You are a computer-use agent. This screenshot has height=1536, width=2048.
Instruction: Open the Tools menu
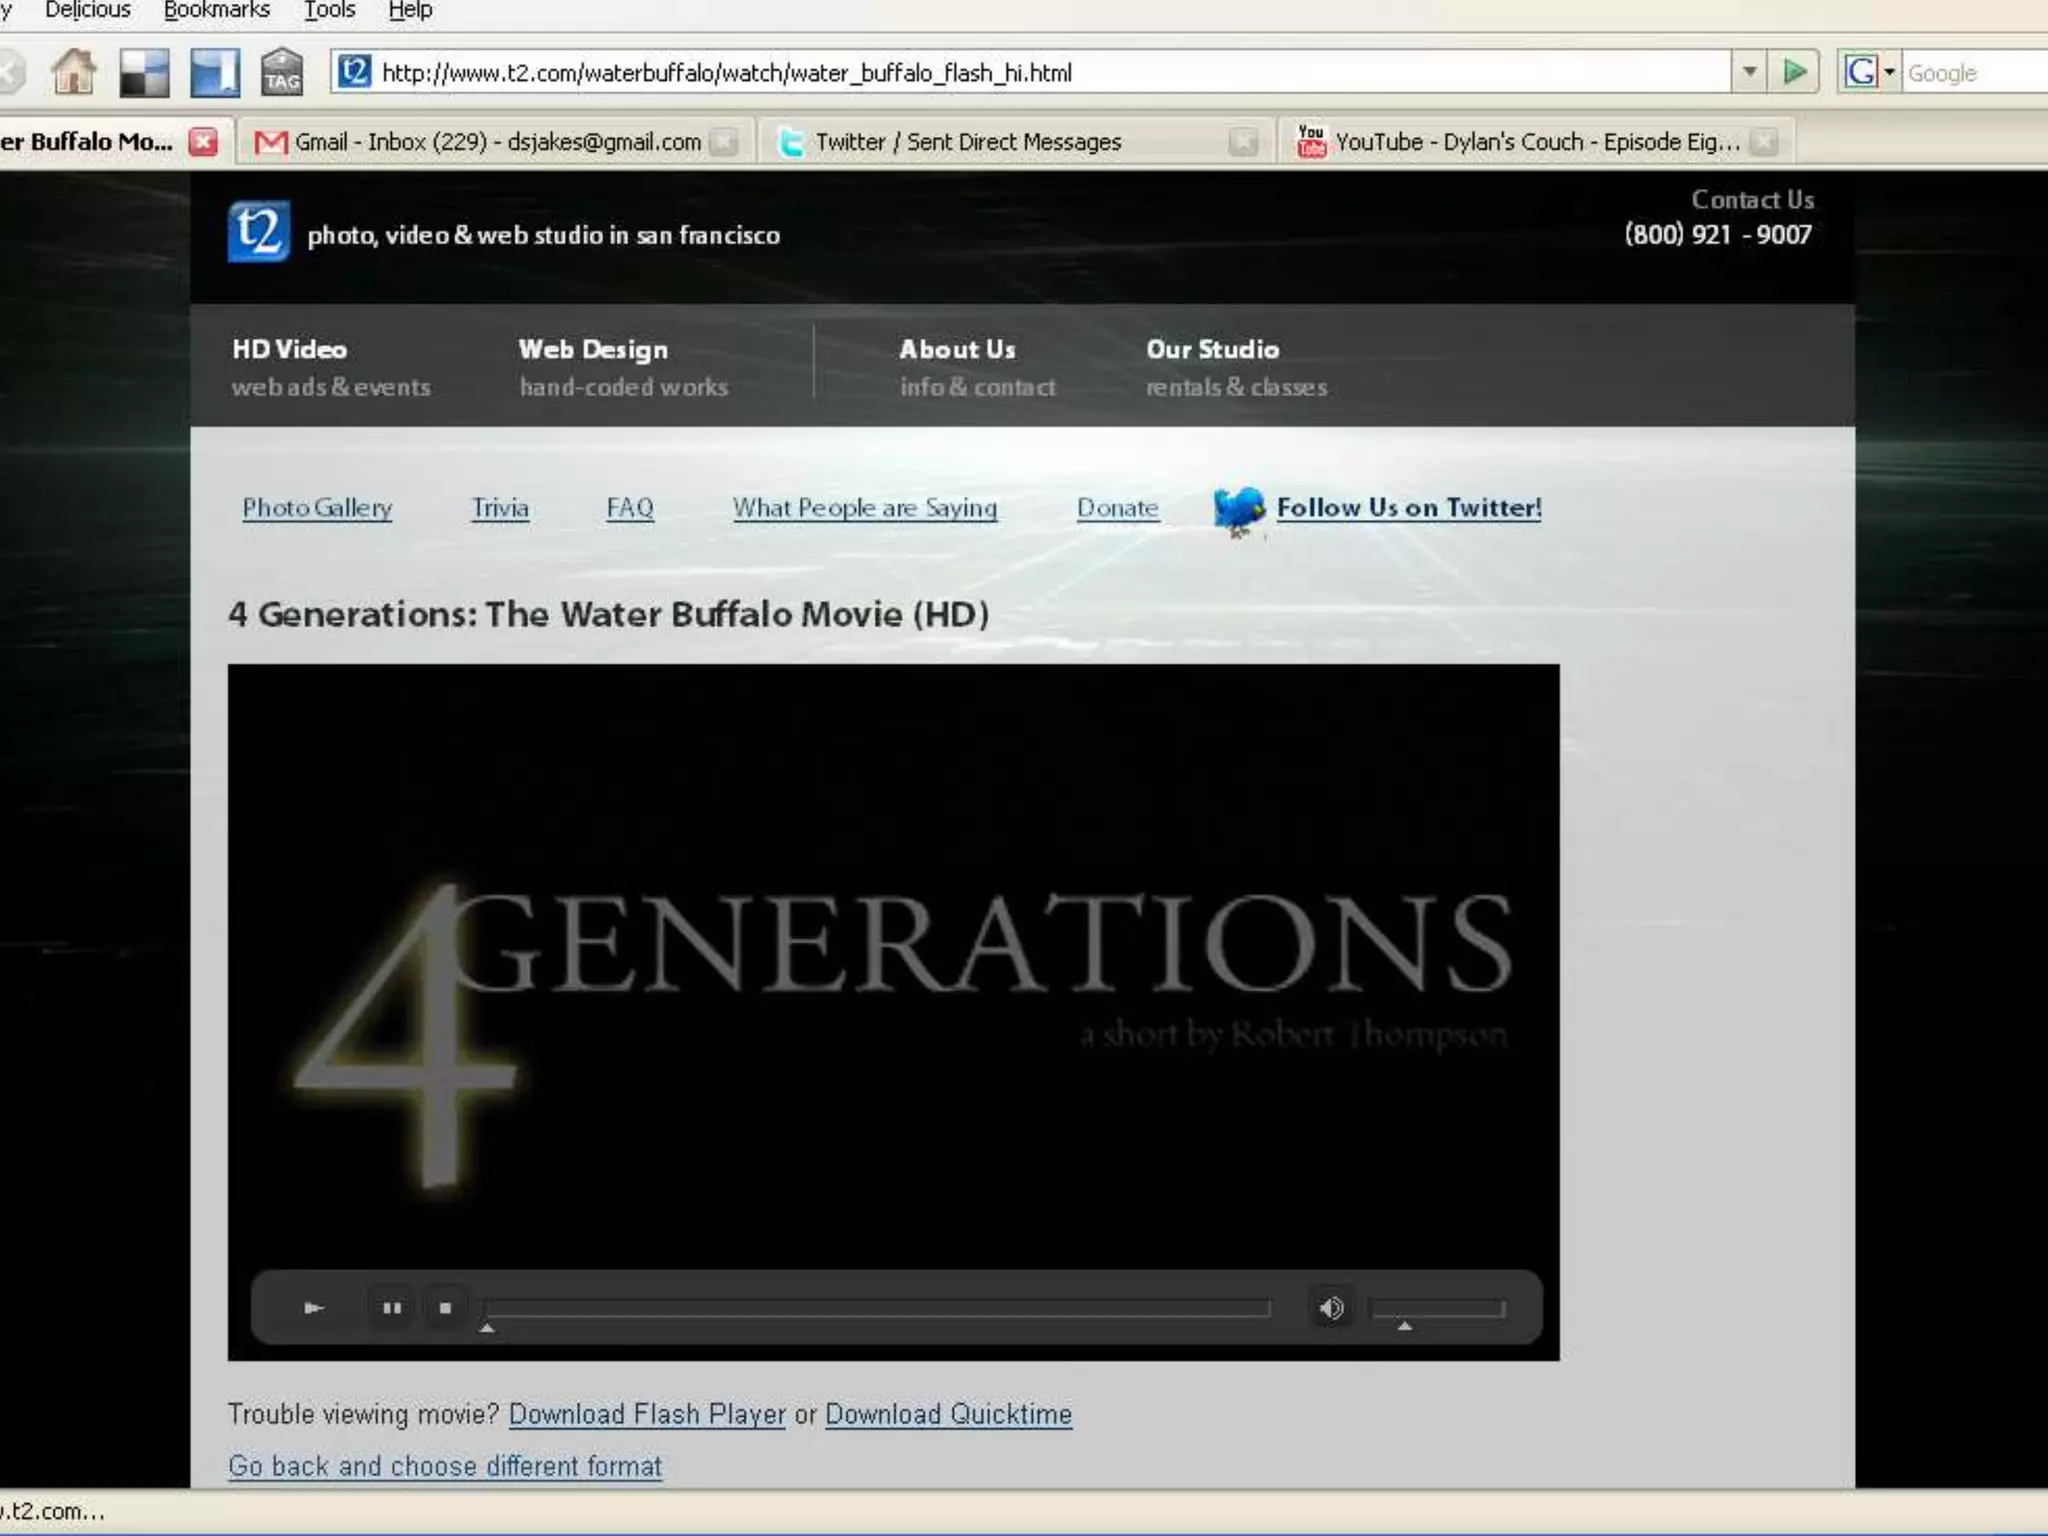pos(329,10)
